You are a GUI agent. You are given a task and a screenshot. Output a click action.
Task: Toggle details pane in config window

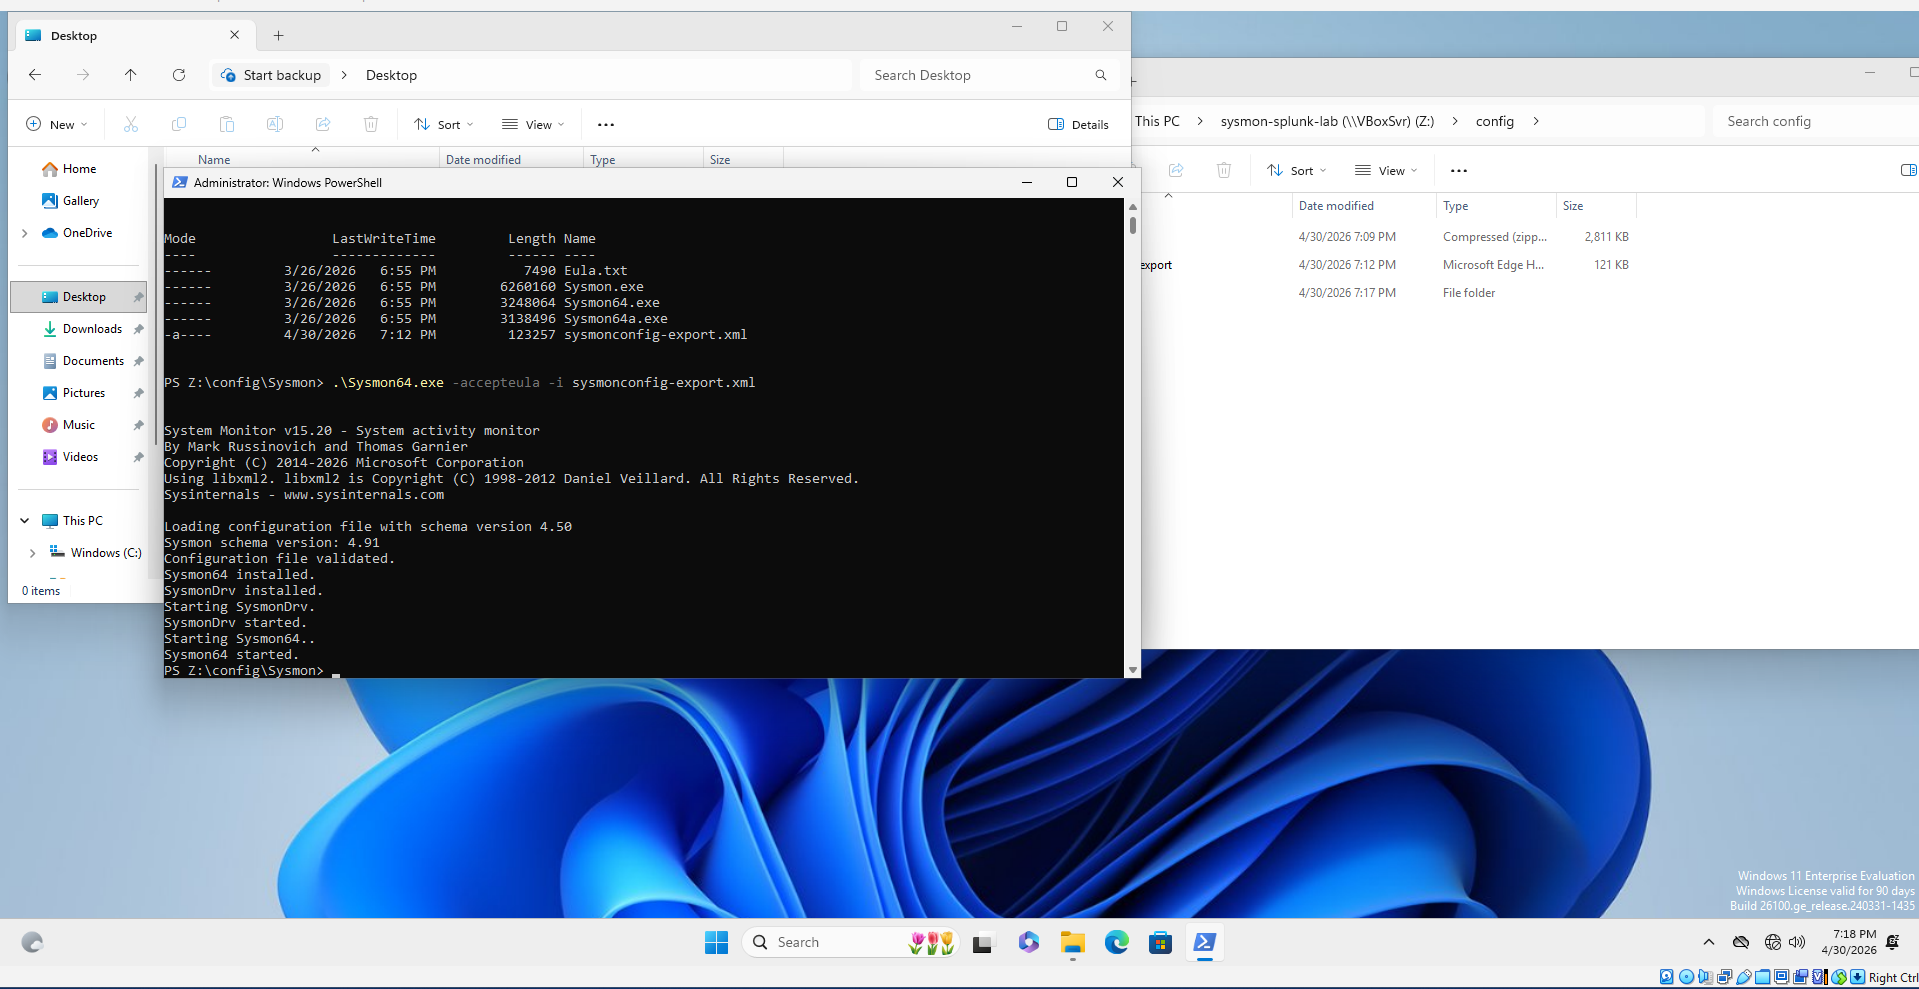(x=1908, y=170)
